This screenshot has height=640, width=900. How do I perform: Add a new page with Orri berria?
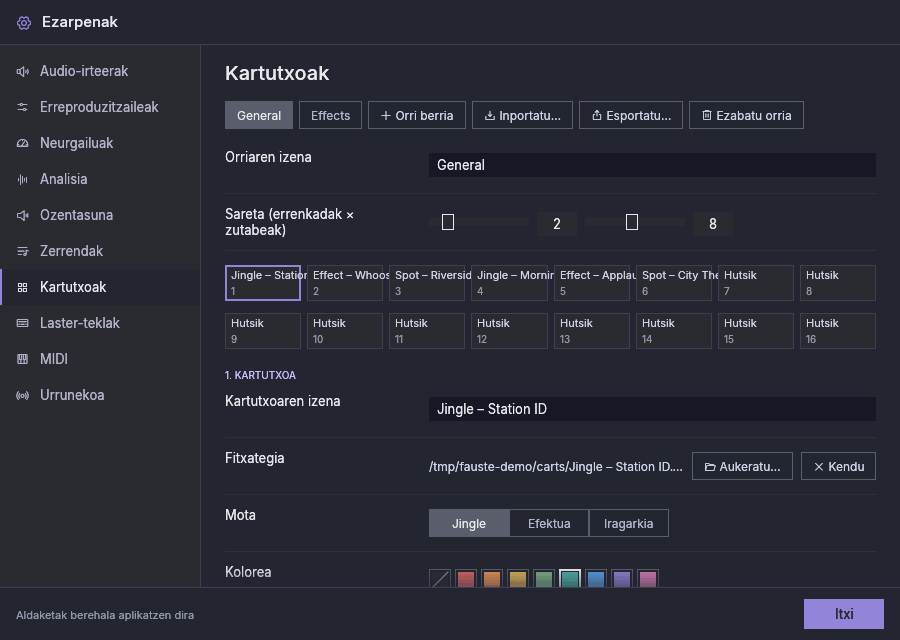[x=417, y=115]
